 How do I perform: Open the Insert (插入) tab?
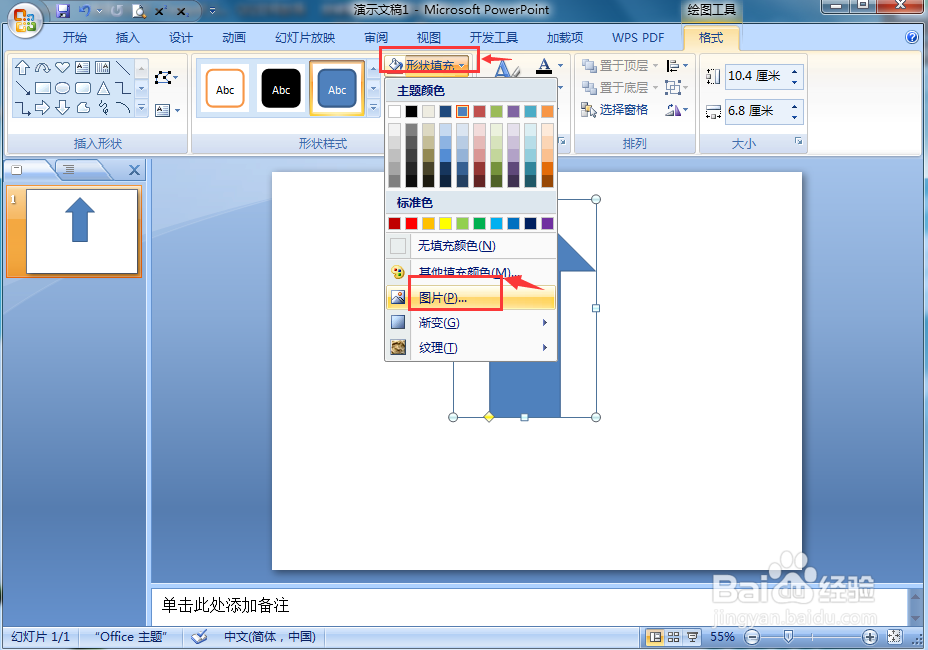pyautogui.click(x=128, y=38)
